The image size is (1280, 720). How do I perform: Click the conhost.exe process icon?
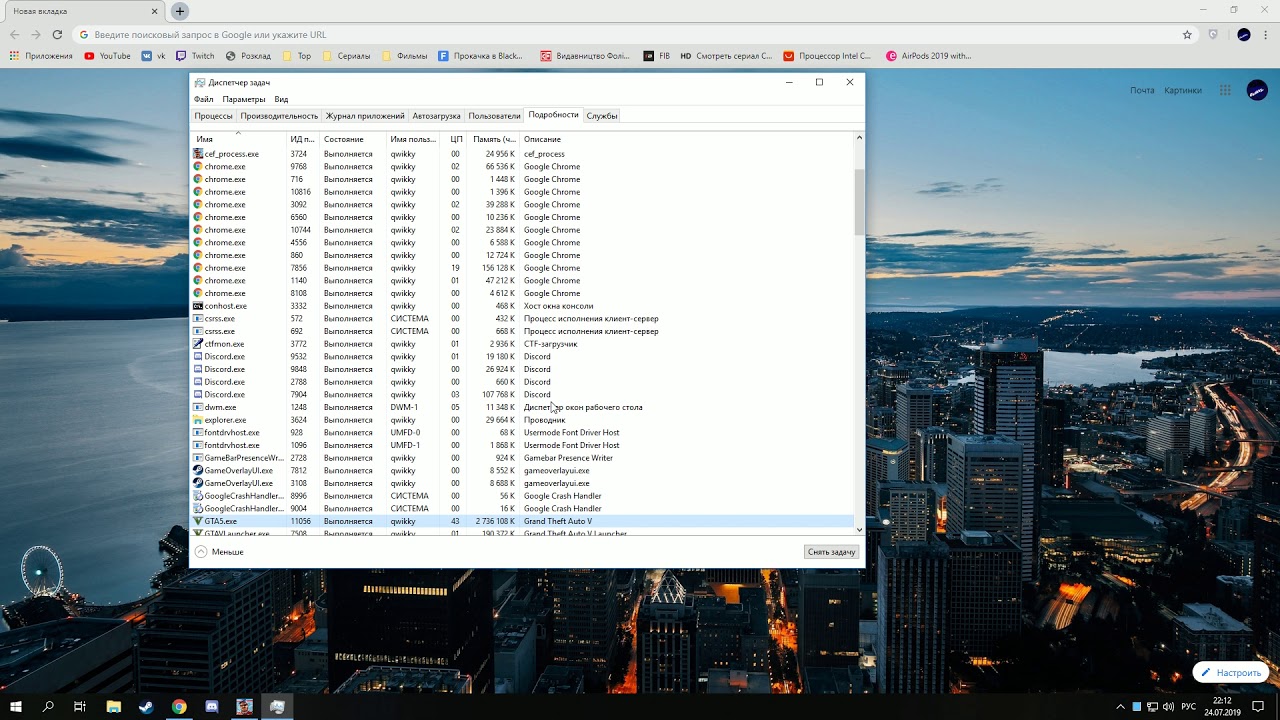tap(198, 306)
